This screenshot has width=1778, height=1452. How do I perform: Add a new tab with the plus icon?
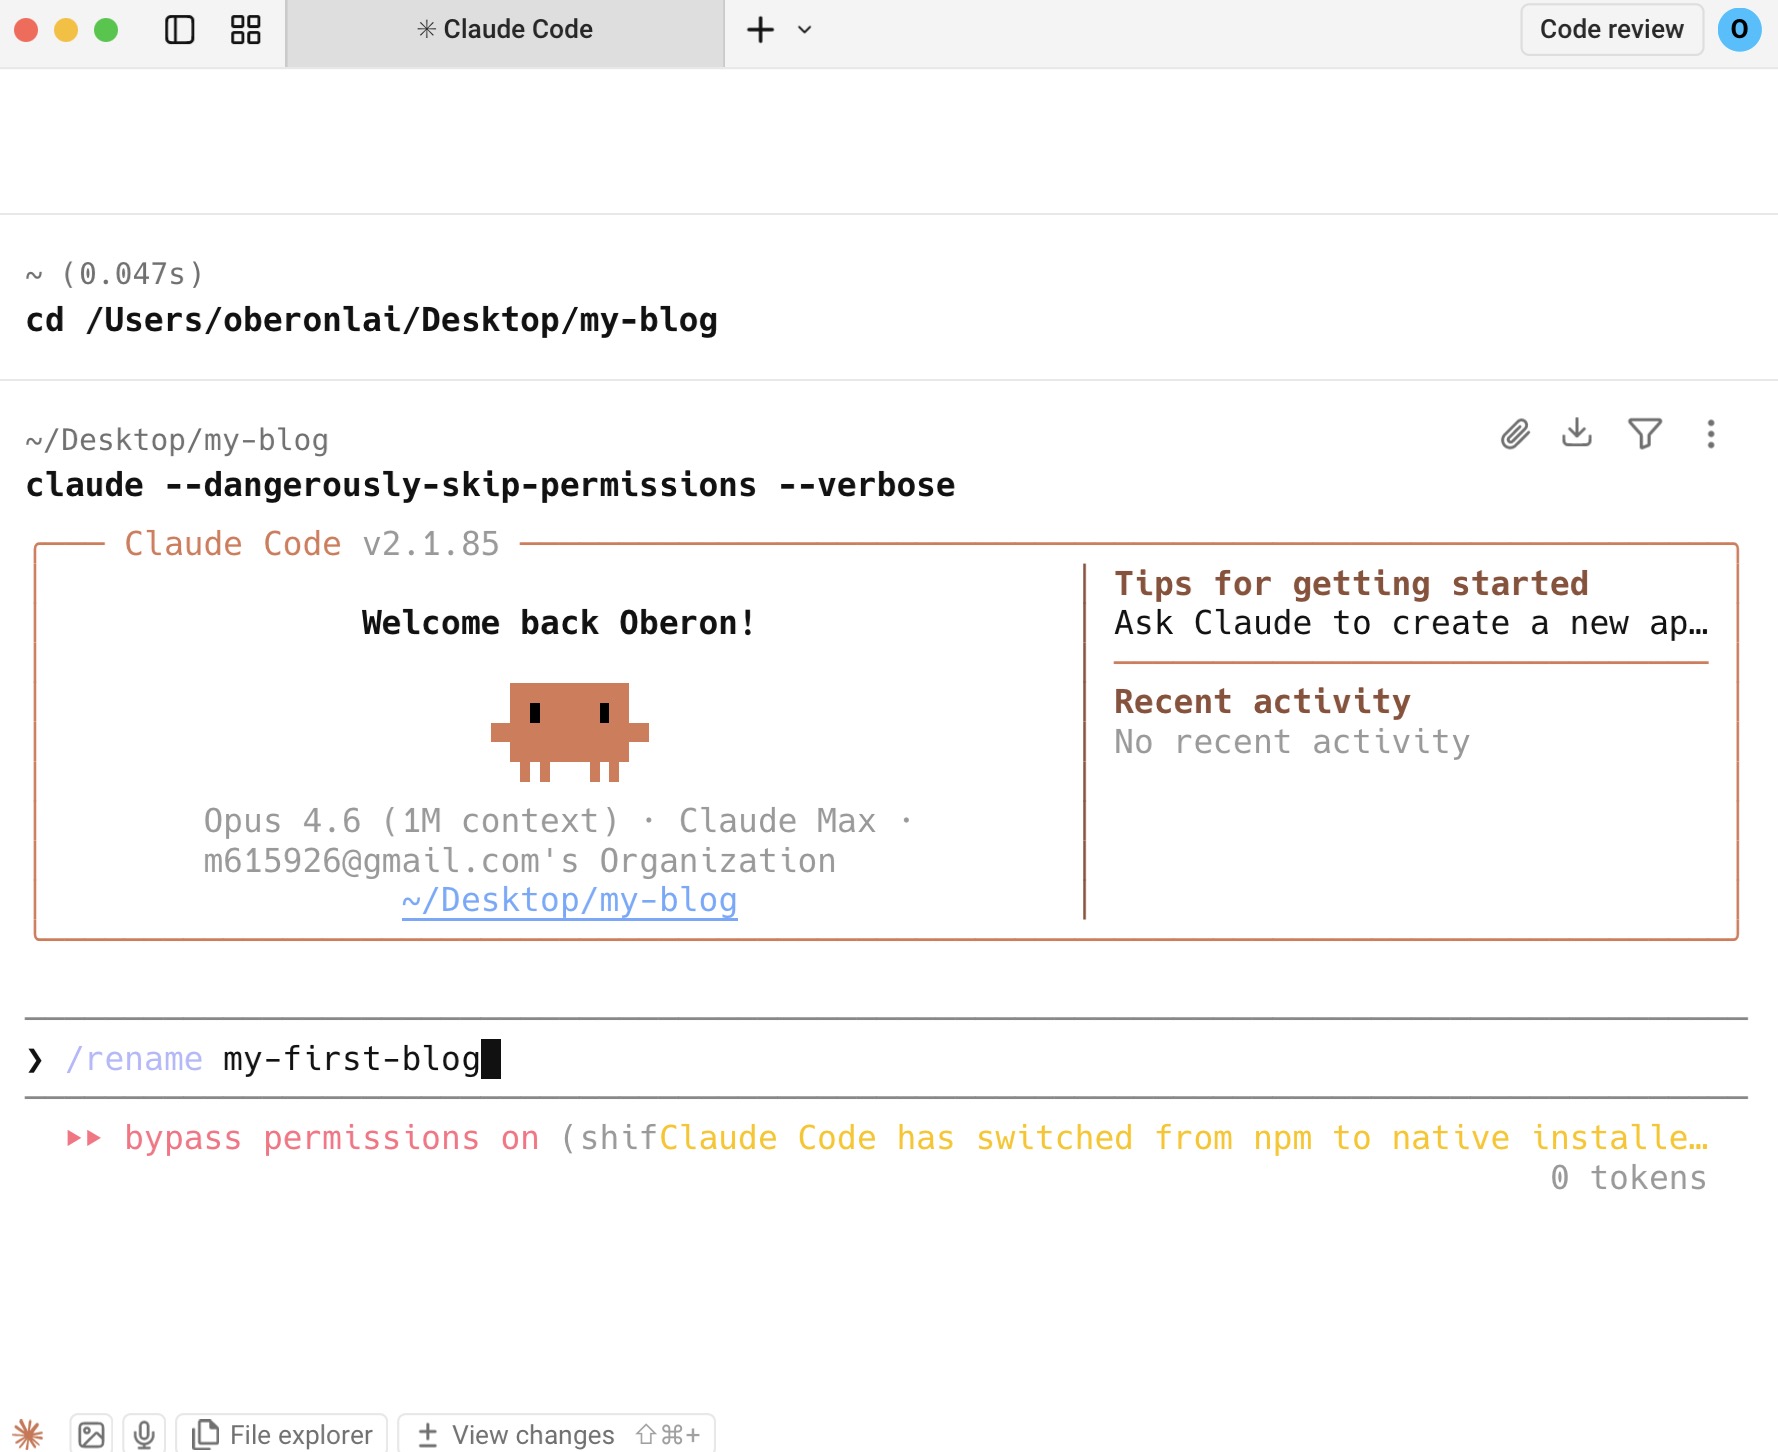click(760, 30)
